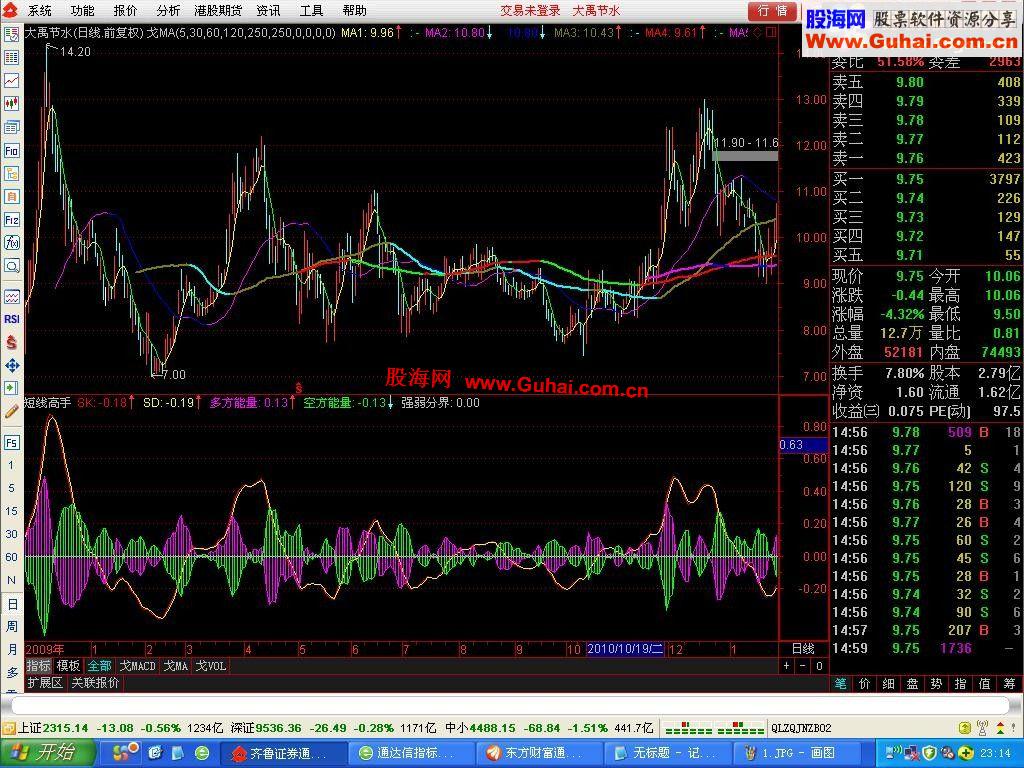The height and width of the screenshot is (768, 1024).
Task: Open the colored quote grid icon in sidebar
Action: [11, 58]
